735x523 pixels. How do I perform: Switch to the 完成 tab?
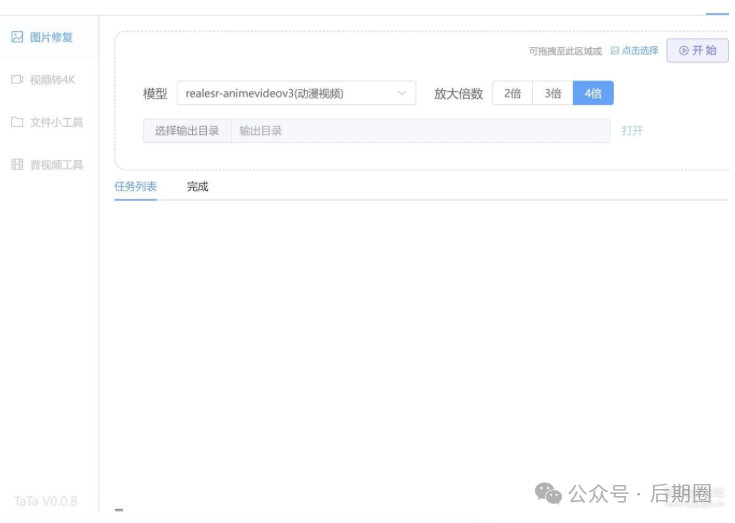[x=197, y=187]
